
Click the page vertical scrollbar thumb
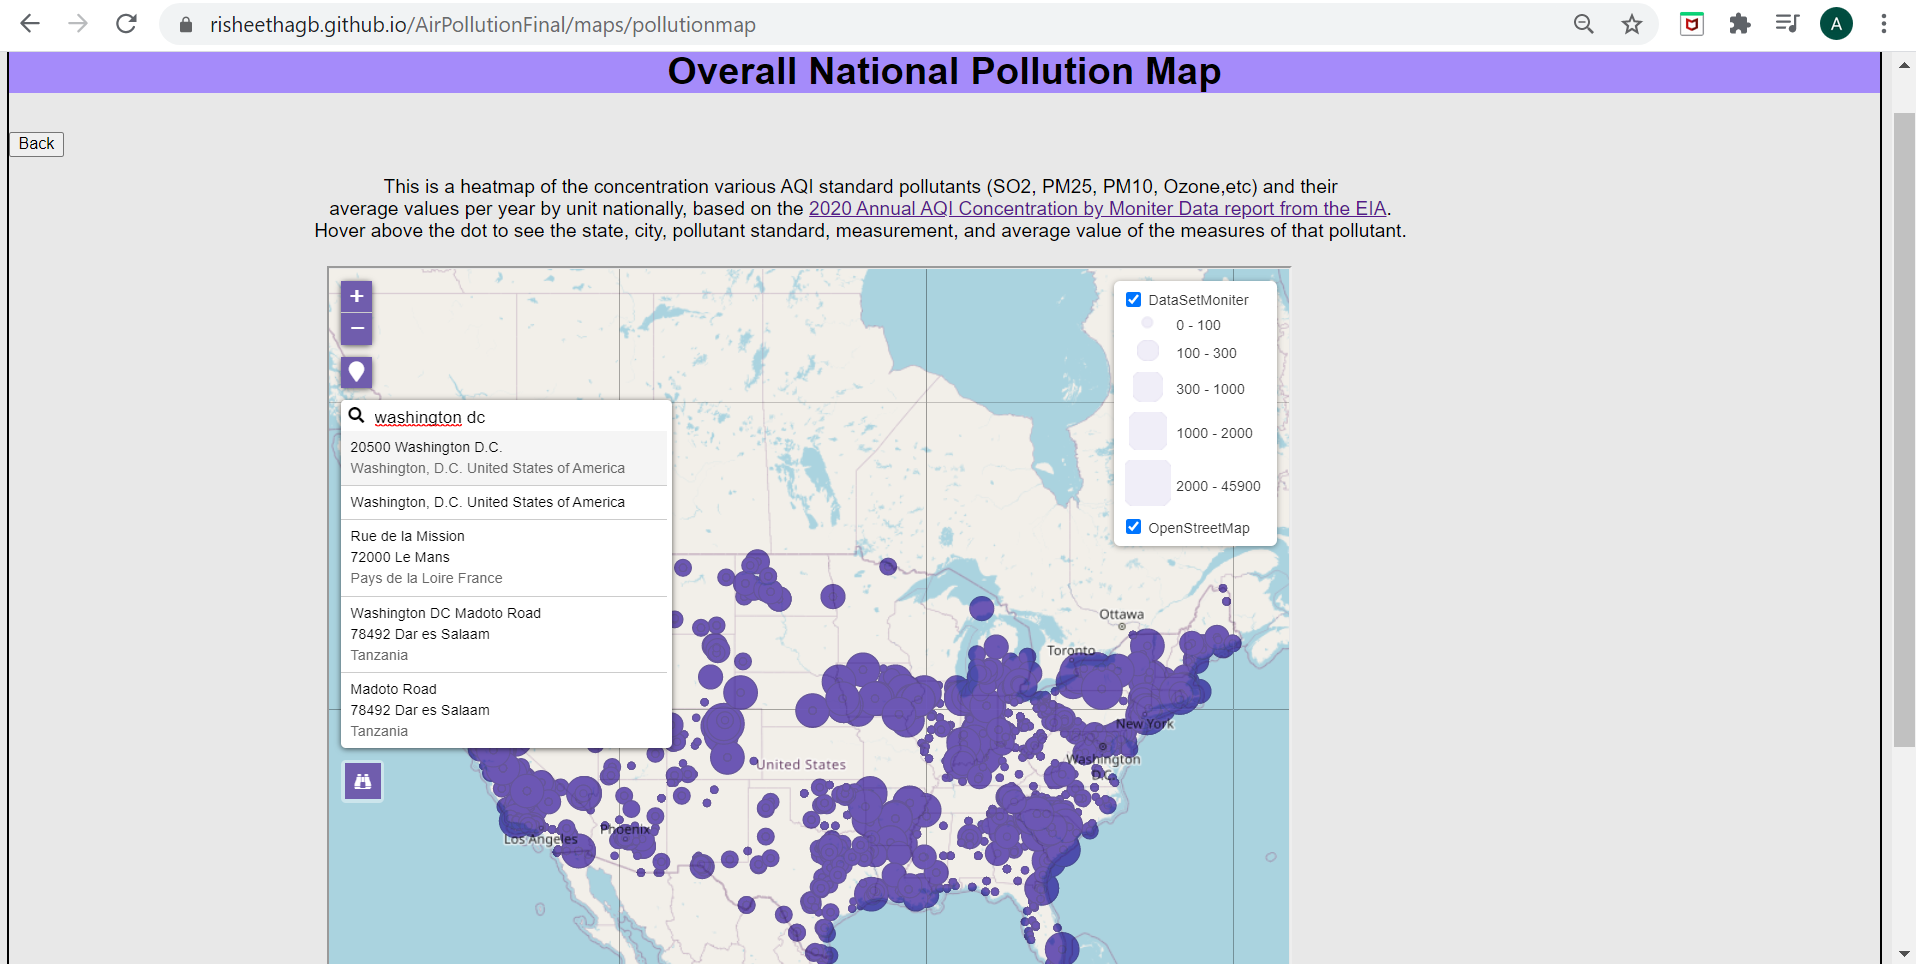[x=1904, y=430]
